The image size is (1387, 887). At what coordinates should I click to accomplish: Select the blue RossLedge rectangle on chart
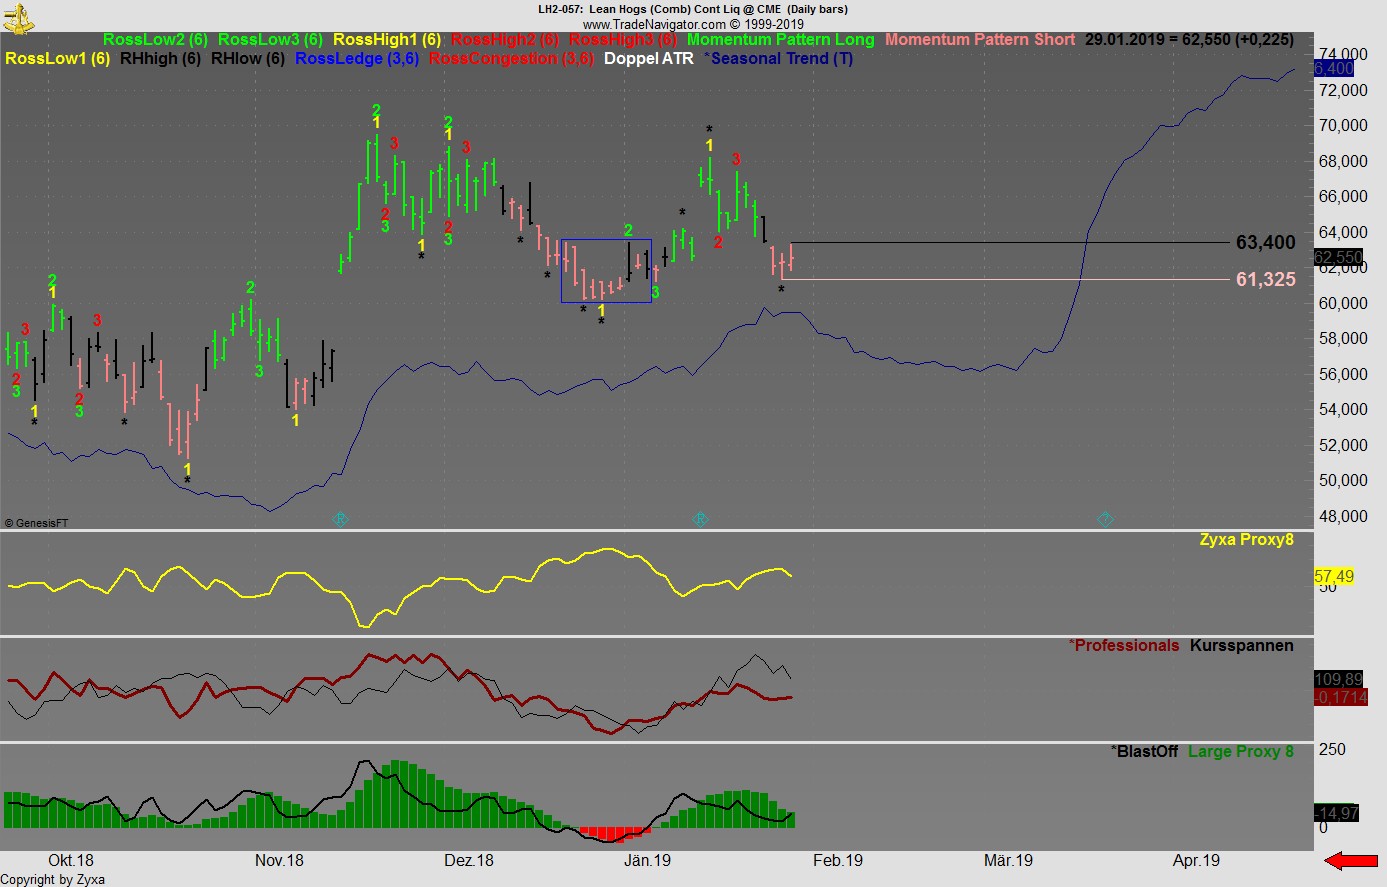click(606, 270)
